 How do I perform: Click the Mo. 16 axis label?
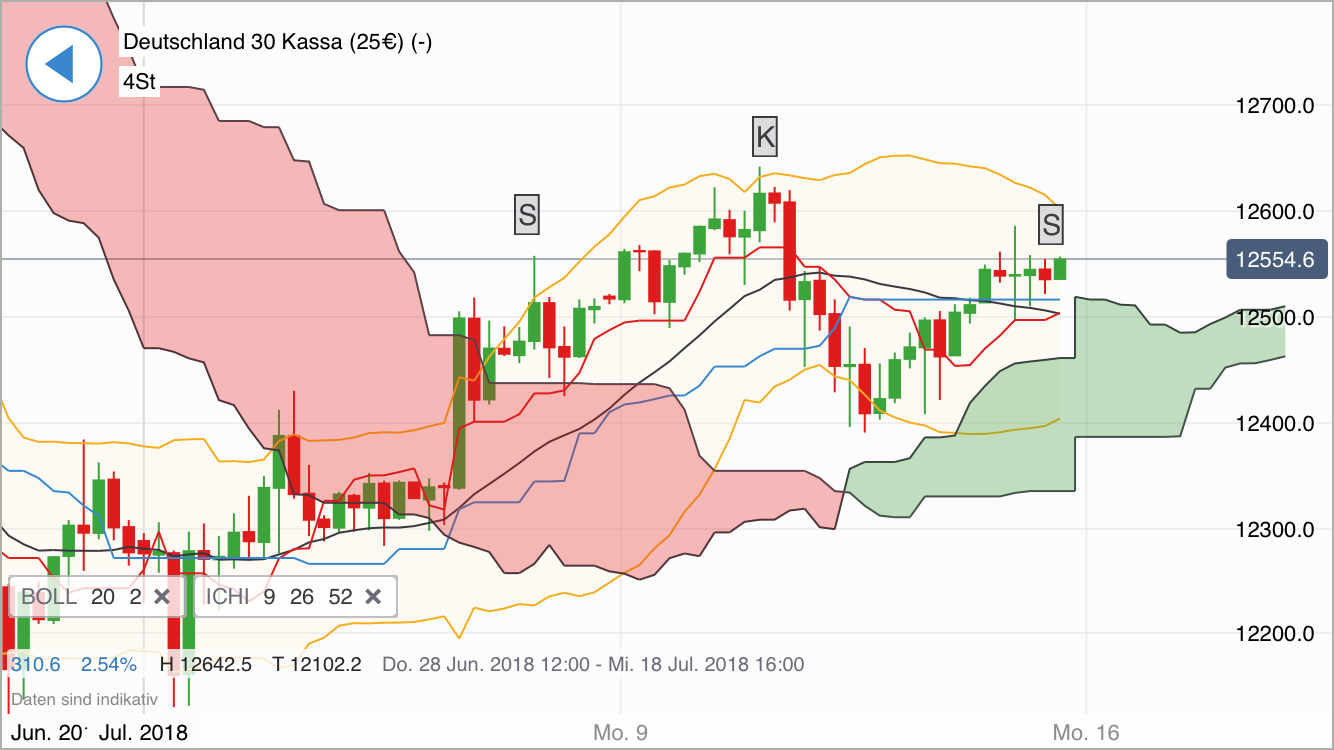[x=1085, y=732]
